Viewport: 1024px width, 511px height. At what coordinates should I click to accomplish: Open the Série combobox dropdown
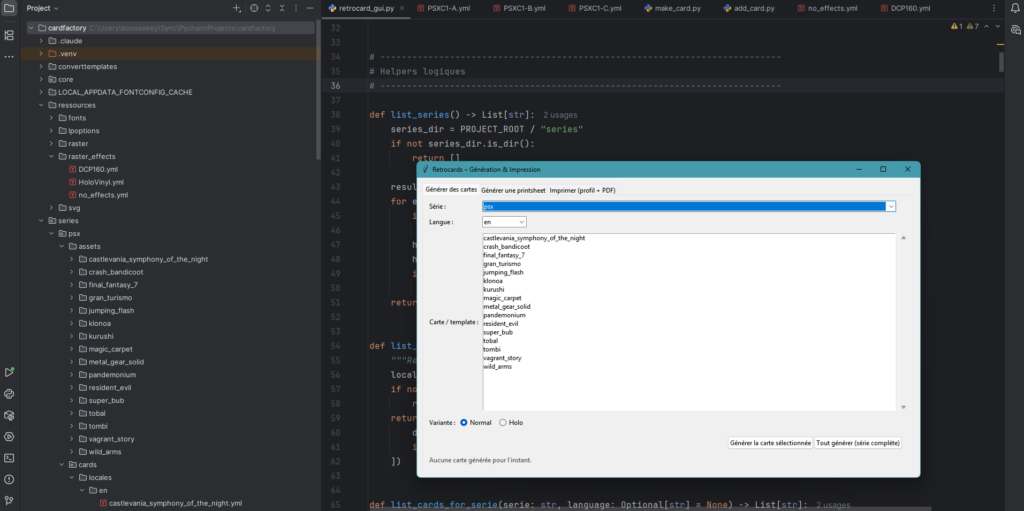tap(890, 206)
